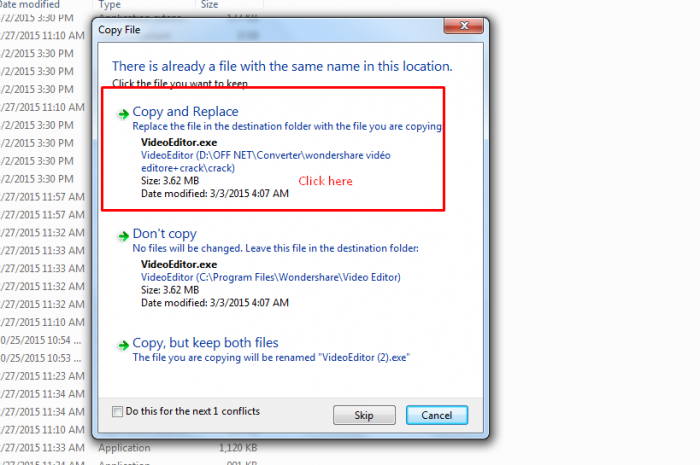700x465 pixels.
Task: Sort by the Date modified column
Action: pyautogui.click(x=30, y=5)
